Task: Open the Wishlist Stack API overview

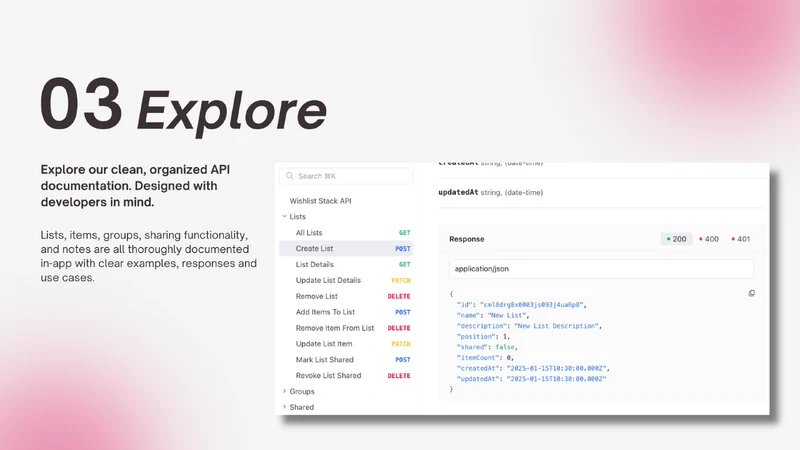Action: click(320, 201)
